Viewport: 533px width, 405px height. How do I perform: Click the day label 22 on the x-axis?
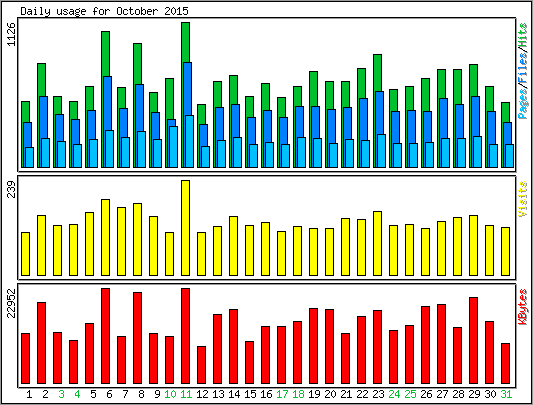pyautogui.click(x=362, y=394)
